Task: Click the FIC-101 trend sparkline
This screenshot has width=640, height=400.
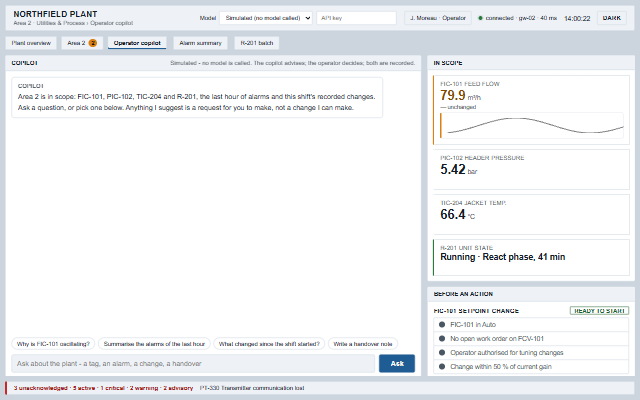Action: (x=532, y=125)
